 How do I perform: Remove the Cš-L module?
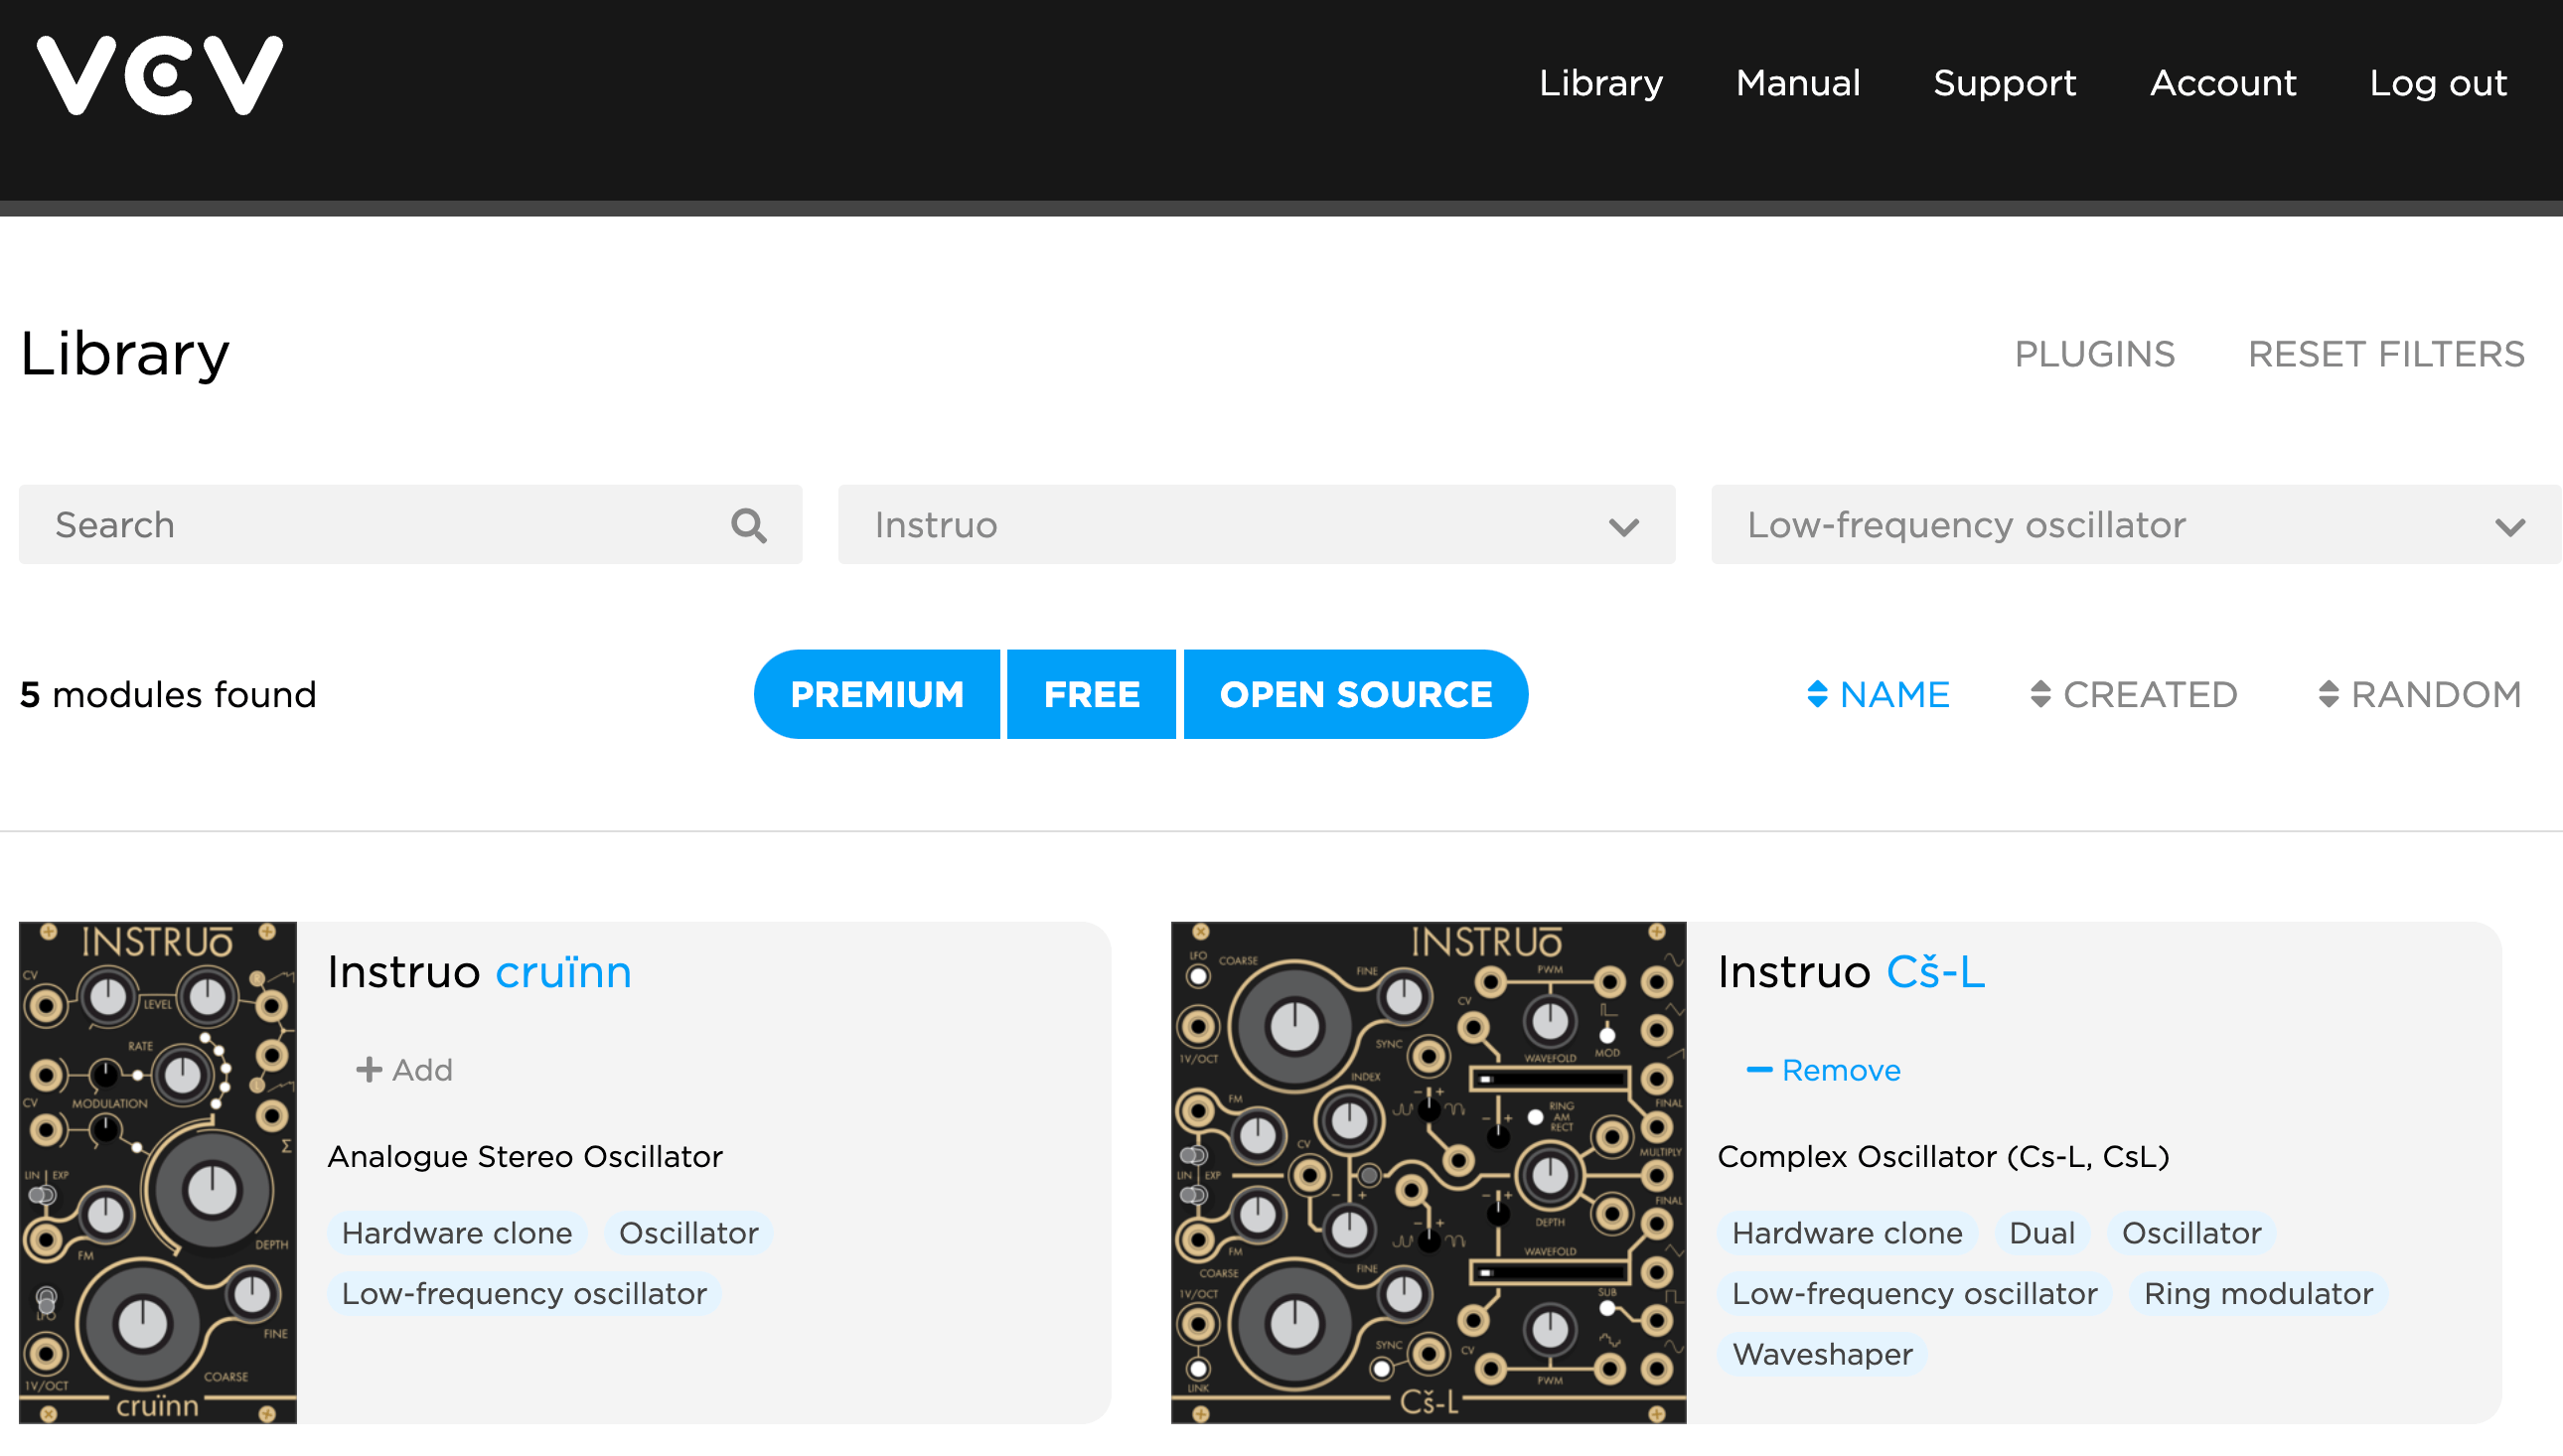[x=1824, y=1070]
